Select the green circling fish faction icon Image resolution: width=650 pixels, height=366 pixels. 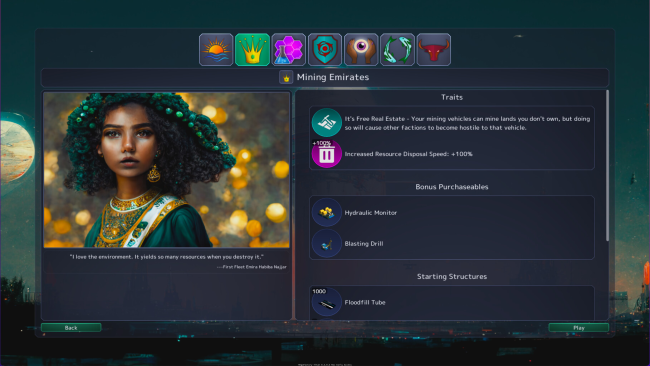[x=397, y=50]
